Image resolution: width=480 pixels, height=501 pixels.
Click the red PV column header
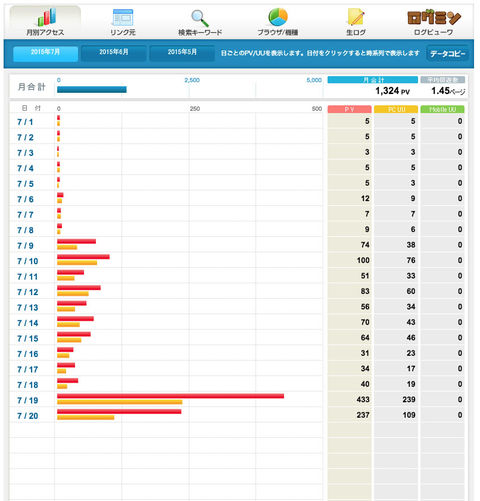click(x=349, y=109)
